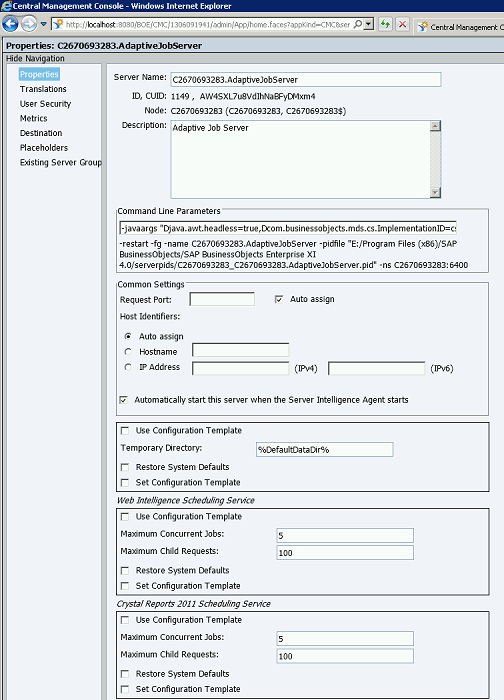Open the recent pages dropdown arrow
The height and width of the screenshot is (700, 504).
[43, 24]
